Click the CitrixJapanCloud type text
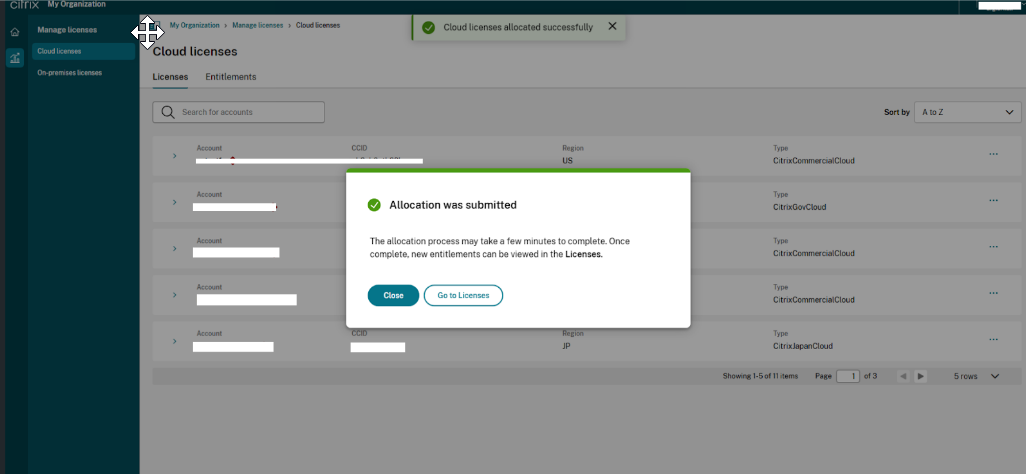The height and width of the screenshot is (474, 1026). (803, 346)
